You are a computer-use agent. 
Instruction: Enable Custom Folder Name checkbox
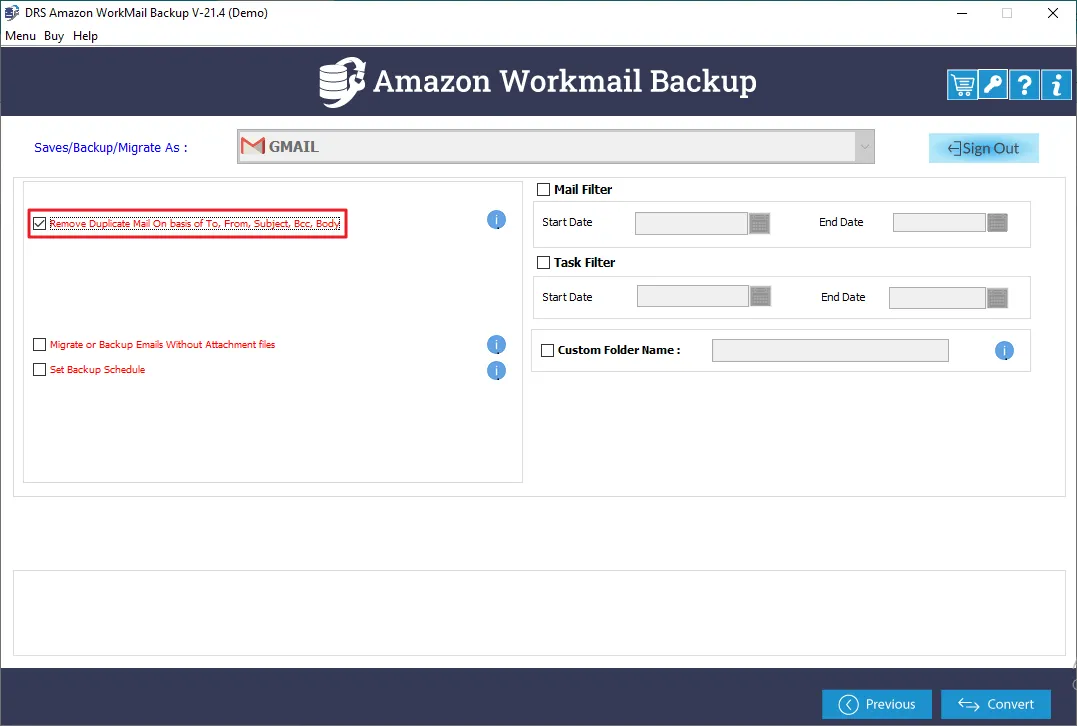[x=547, y=350]
